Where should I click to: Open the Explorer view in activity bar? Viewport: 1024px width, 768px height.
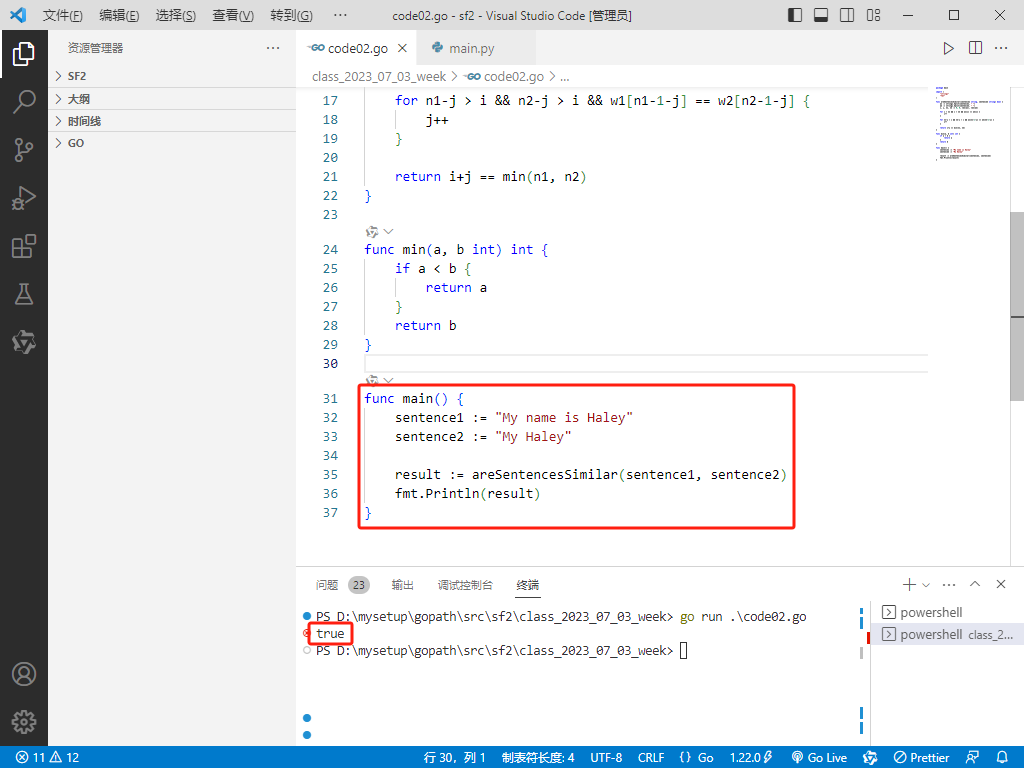24,54
